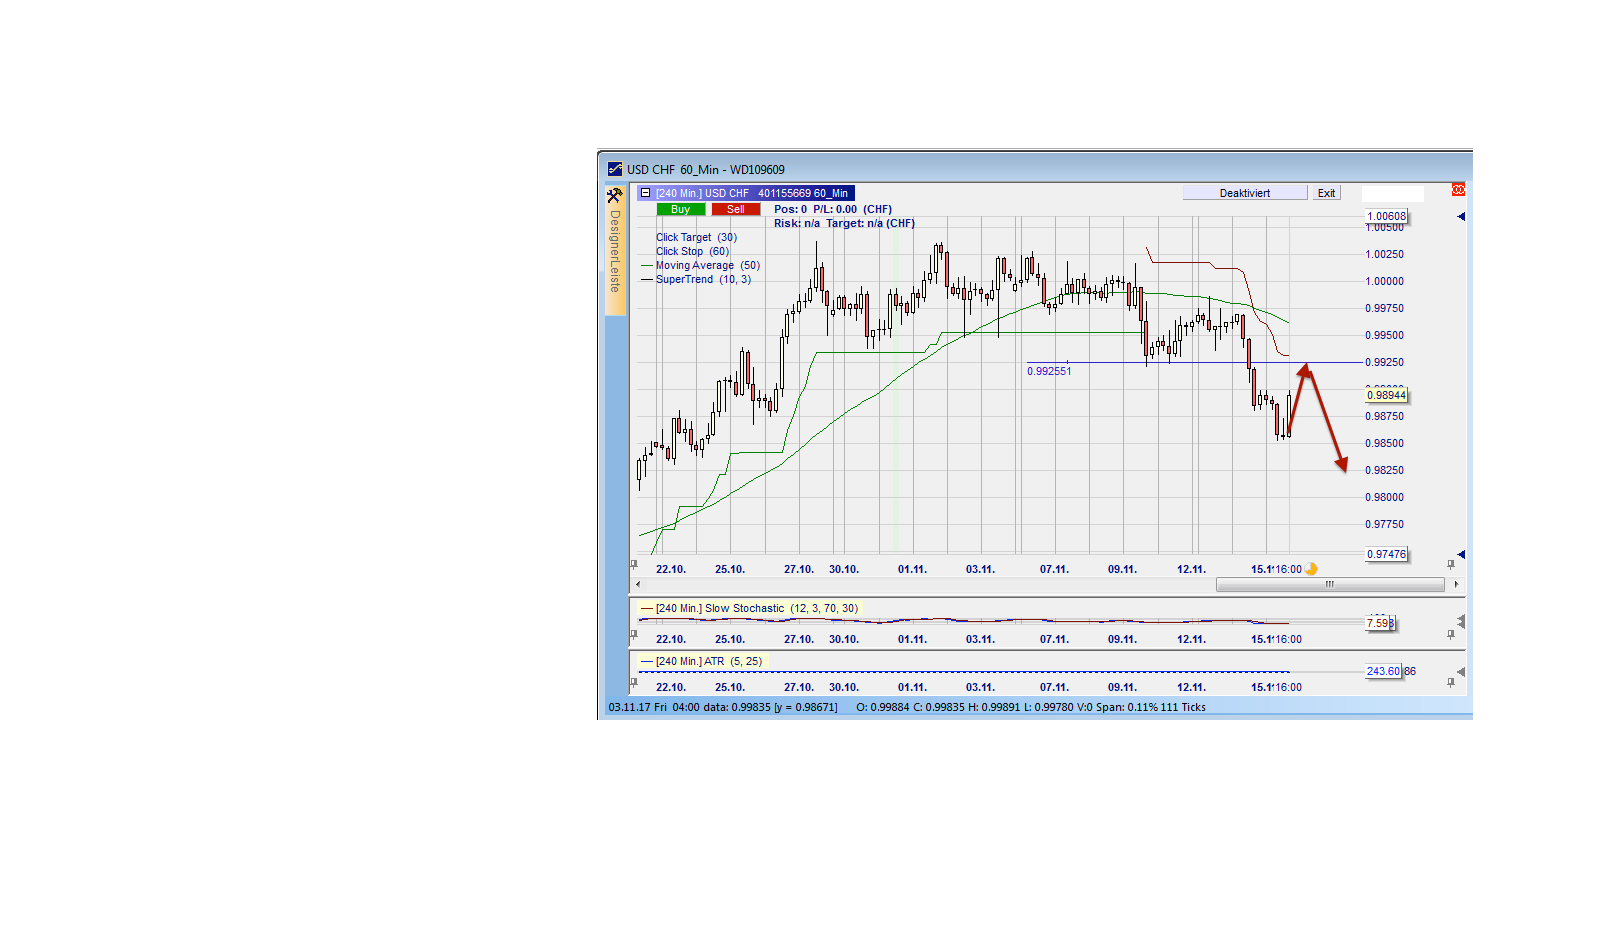The height and width of the screenshot is (932, 1607).
Task: Pin the Slow Stochastic panel with its push pin
Action: [1450, 634]
